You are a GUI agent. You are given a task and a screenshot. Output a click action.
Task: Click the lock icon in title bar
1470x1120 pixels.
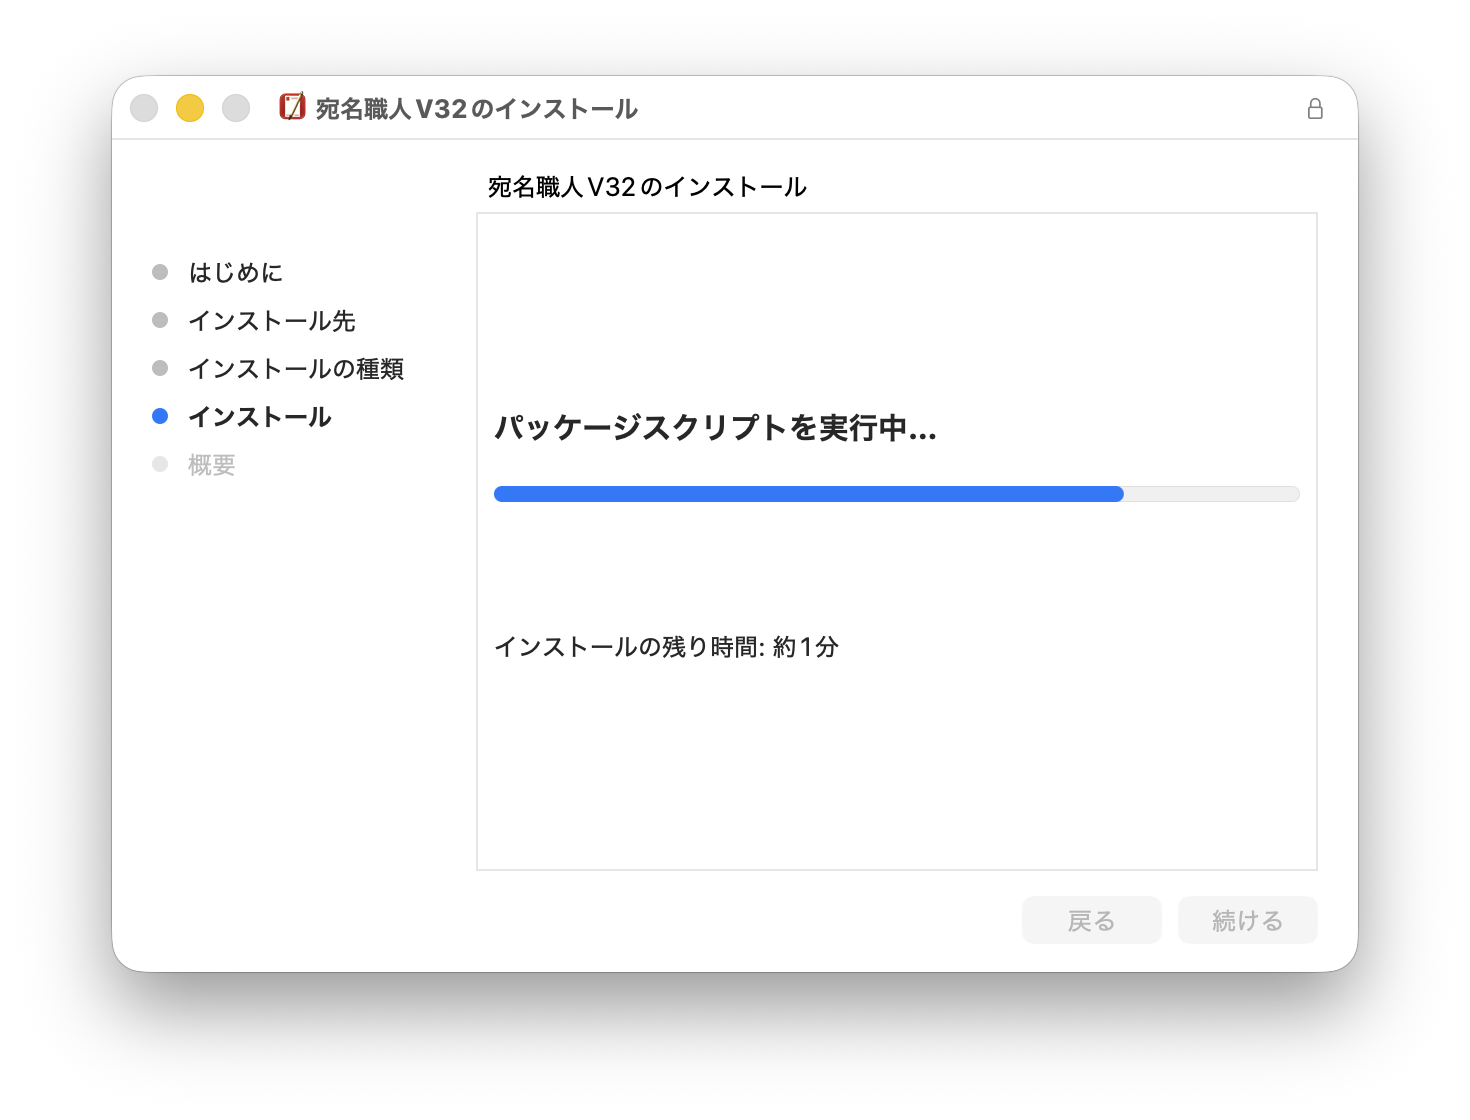1315,109
